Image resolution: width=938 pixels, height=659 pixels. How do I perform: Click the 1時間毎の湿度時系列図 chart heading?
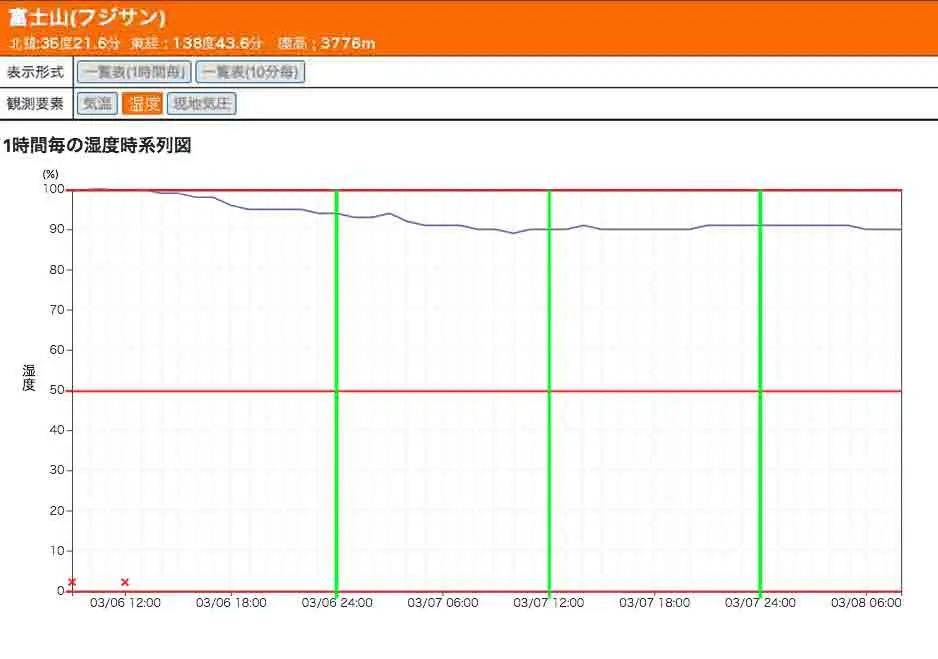pyautogui.click(x=97, y=145)
